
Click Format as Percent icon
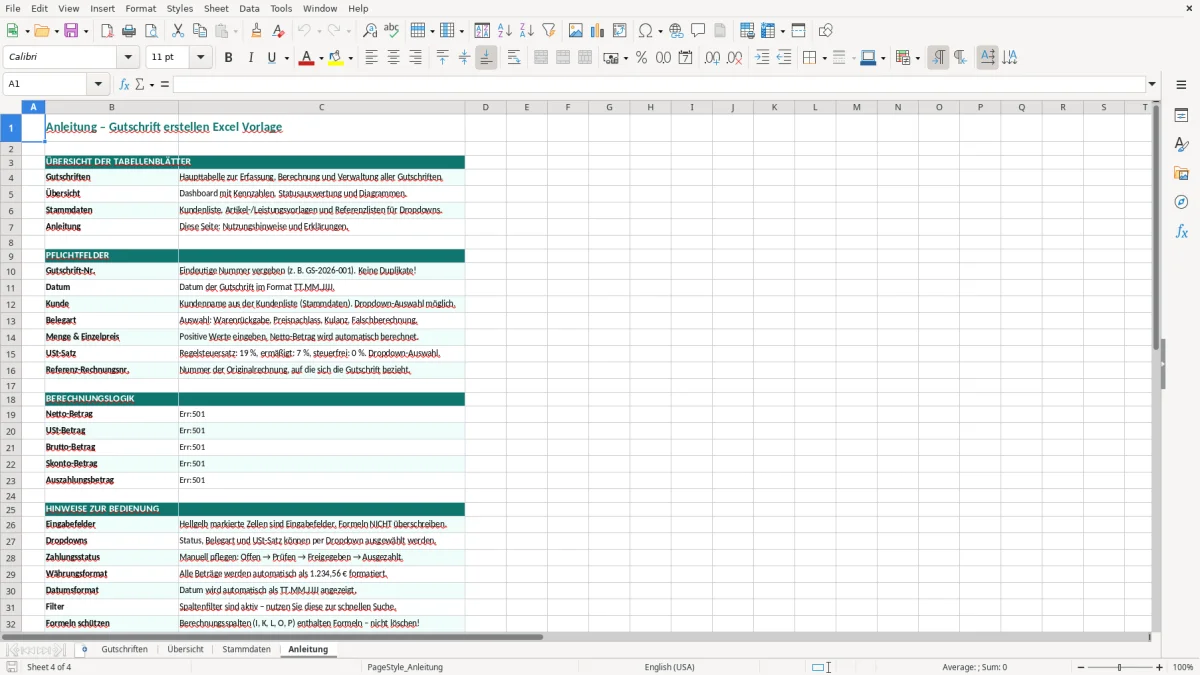[641, 58]
